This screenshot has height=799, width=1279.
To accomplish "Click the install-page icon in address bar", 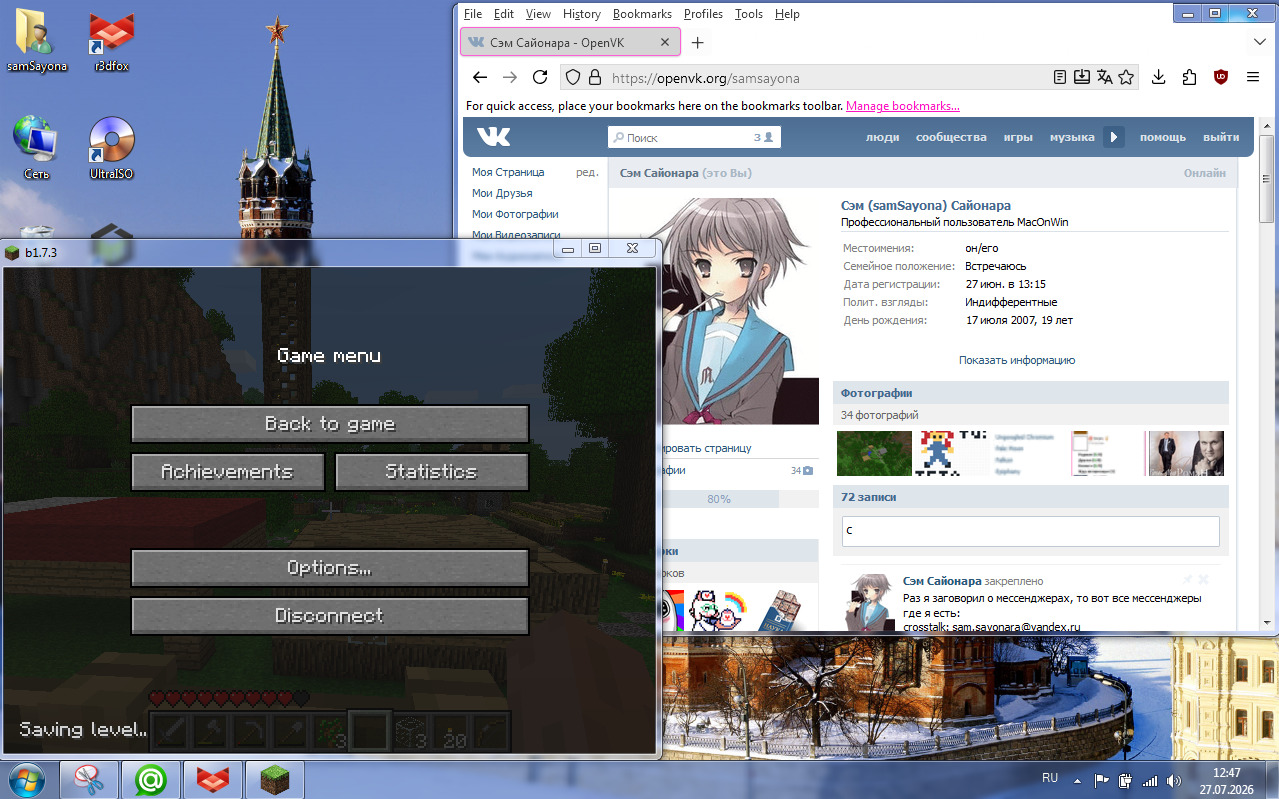I will pyautogui.click(x=1082, y=77).
